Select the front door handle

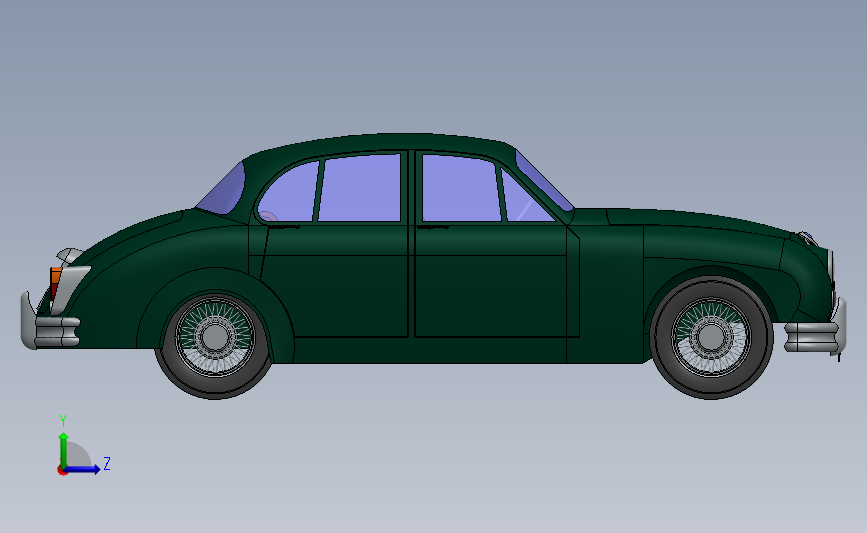pyautogui.click(x=432, y=226)
